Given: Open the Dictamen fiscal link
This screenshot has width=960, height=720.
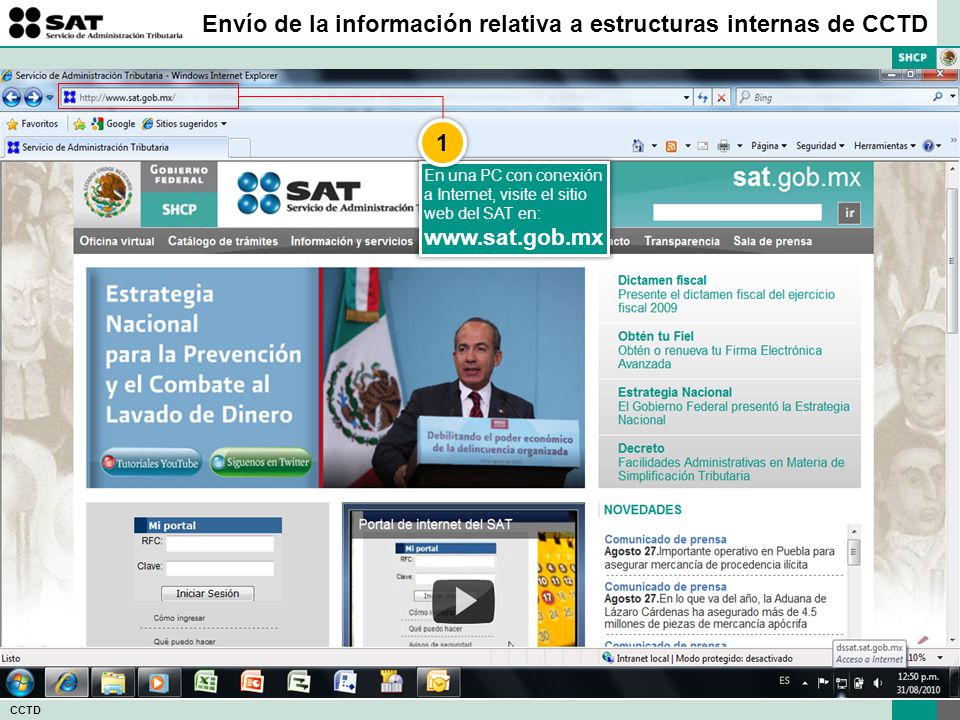Looking at the screenshot, I should (x=662, y=280).
